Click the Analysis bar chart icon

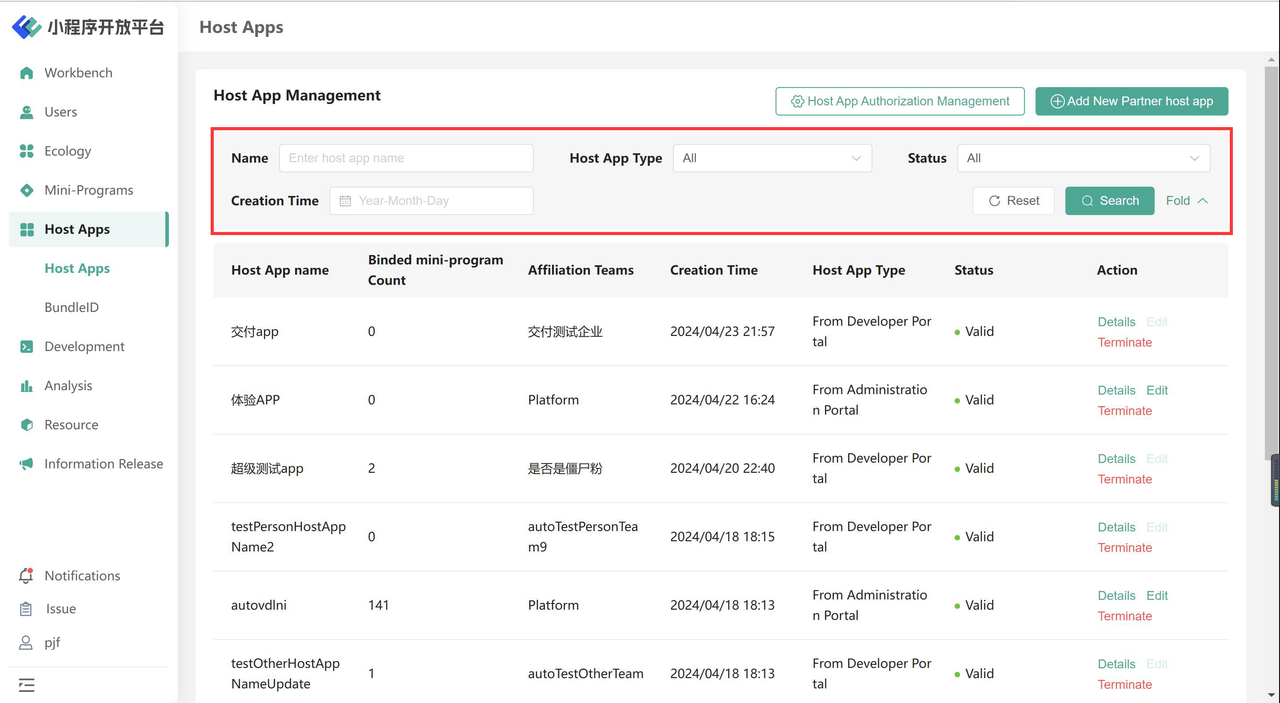coord(27,386)
